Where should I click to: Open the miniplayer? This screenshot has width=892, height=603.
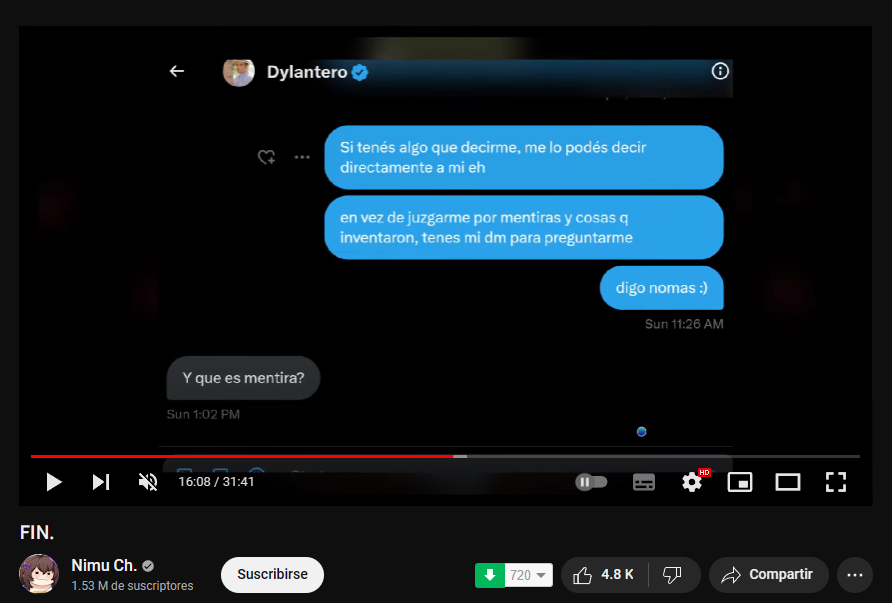pyautogui.click(x=740, y=482)
